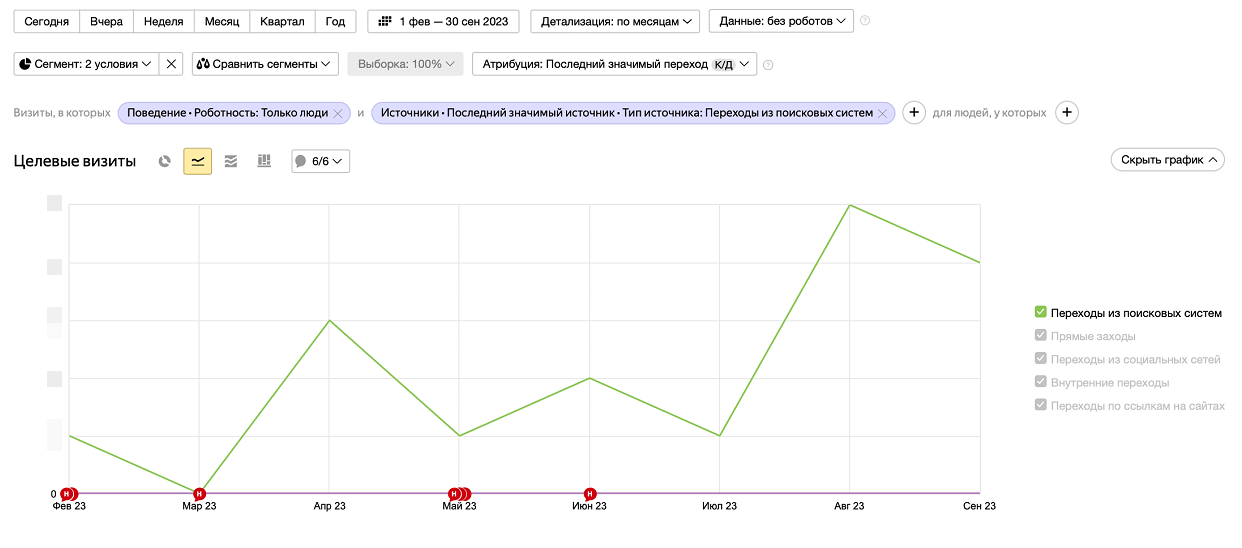Collapse chart with 'Скрыть график'
1242x548 pixels.
point(1167,160)
